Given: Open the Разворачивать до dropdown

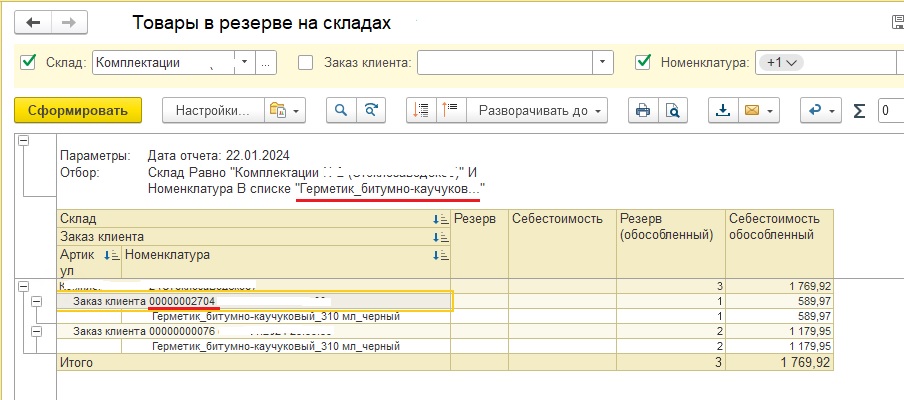Looking at the screenshot, I should 537,110.
